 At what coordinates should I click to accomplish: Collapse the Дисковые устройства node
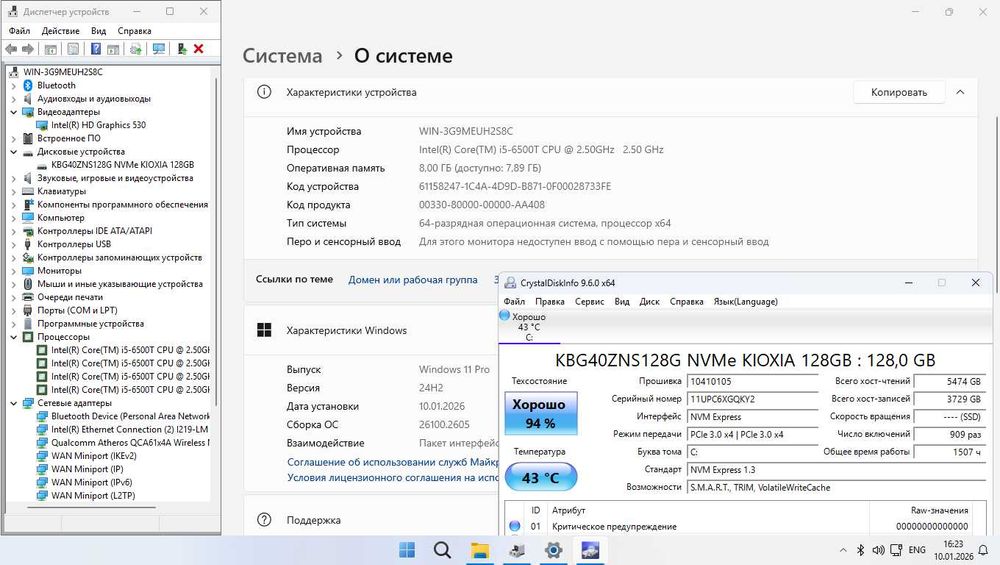tap(13, 152)
